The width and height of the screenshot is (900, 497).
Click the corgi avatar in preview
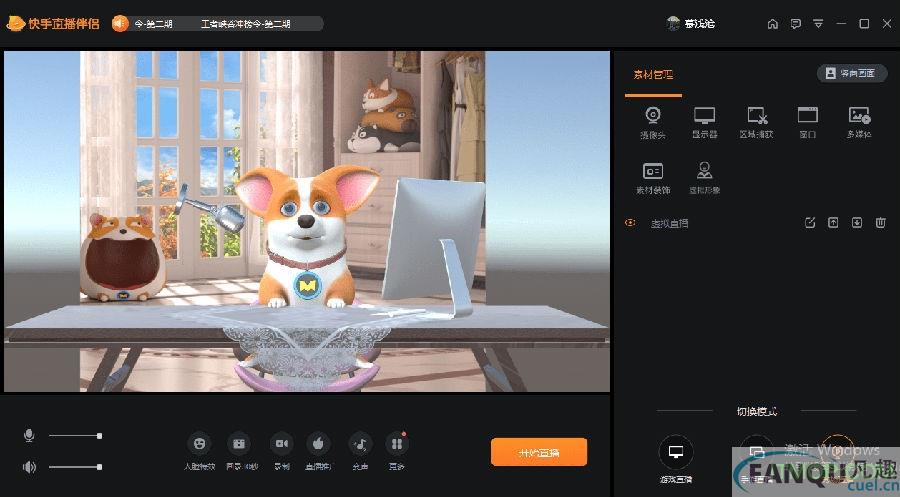coord(307,235)
